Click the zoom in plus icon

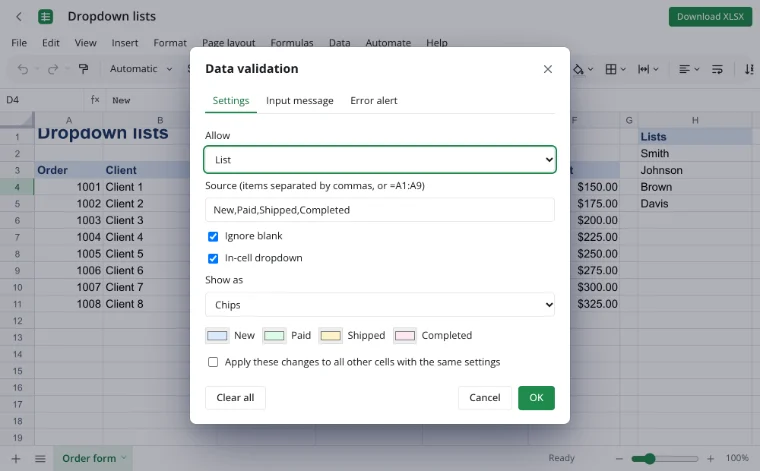pyautogui.click(x=711, y=458)
